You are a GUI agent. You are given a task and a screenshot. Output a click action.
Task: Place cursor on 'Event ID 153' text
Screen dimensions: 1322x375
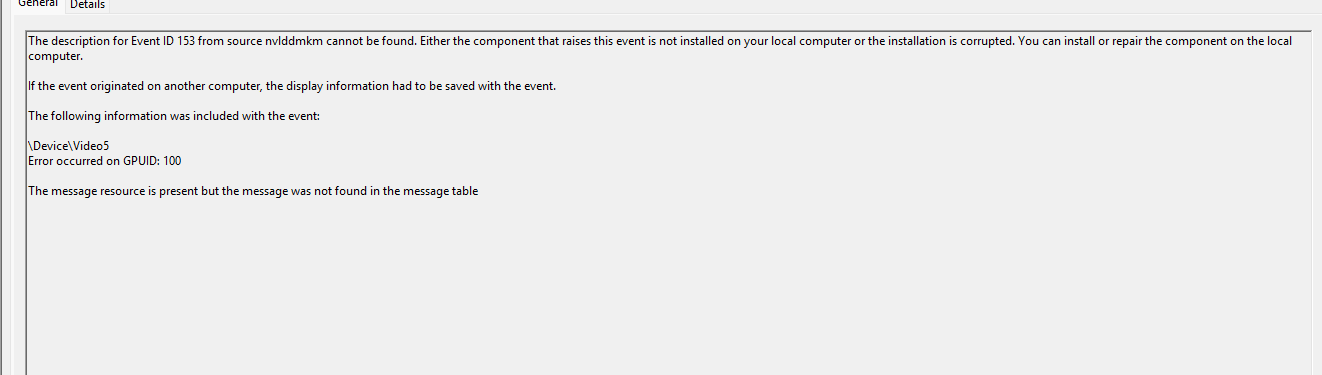coord(162,41)
